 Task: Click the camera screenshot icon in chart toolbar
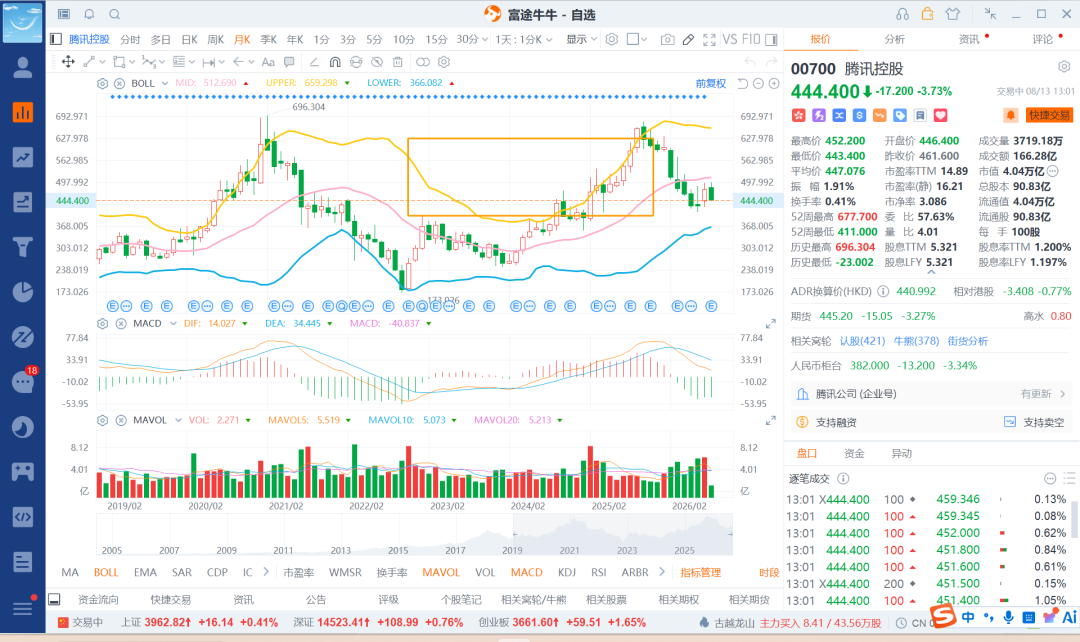tap(667, 40)
